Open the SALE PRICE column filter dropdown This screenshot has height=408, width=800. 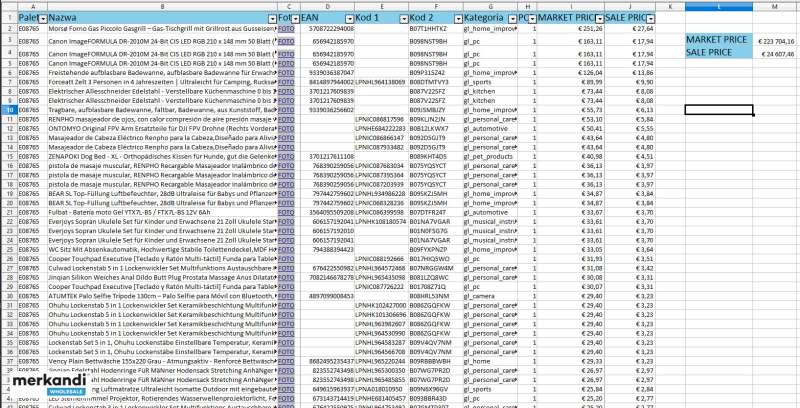pos(651,18)
